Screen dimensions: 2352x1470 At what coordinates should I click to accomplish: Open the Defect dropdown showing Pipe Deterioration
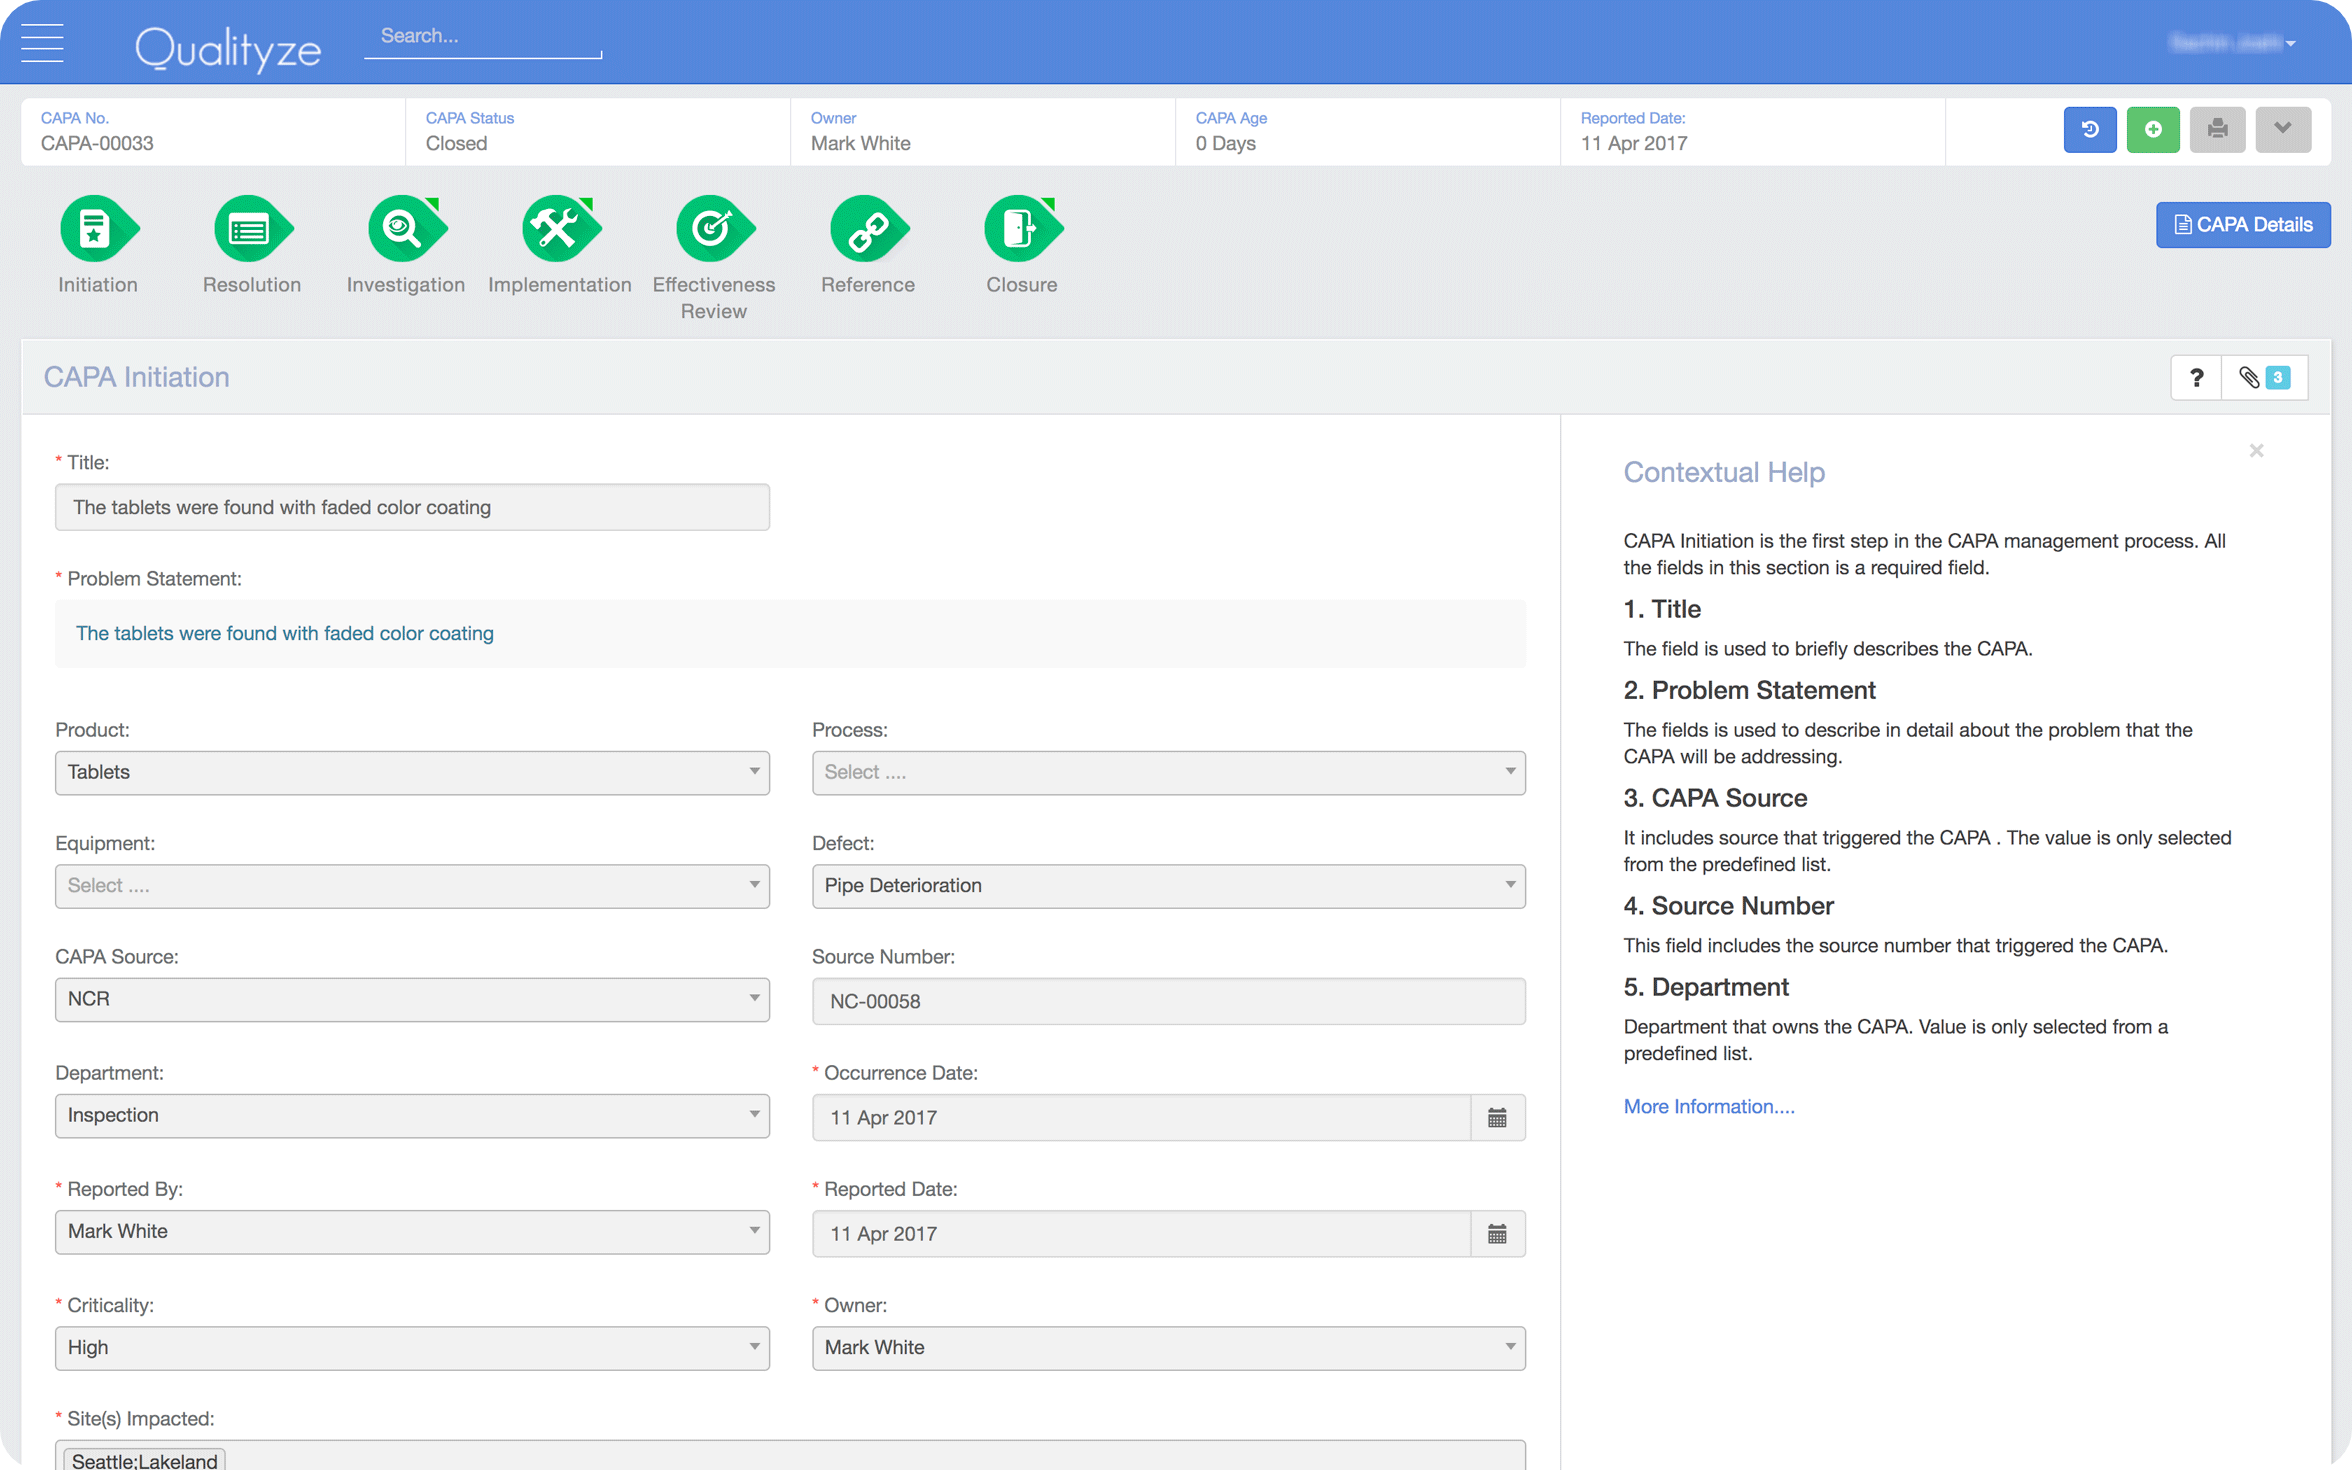pos(1168,886)
